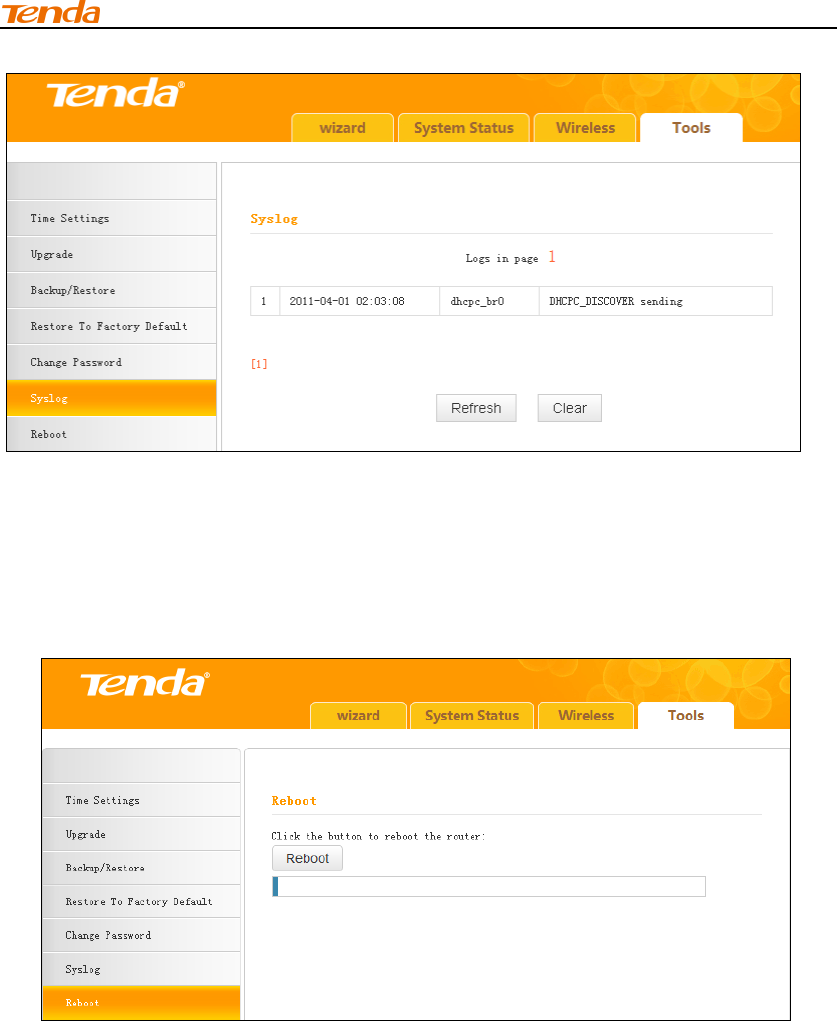Click Upgrade in Syslog page sidebar
Image resolution: width=837 pixels, height=1021 pixels.
click(x=111, y=254)
